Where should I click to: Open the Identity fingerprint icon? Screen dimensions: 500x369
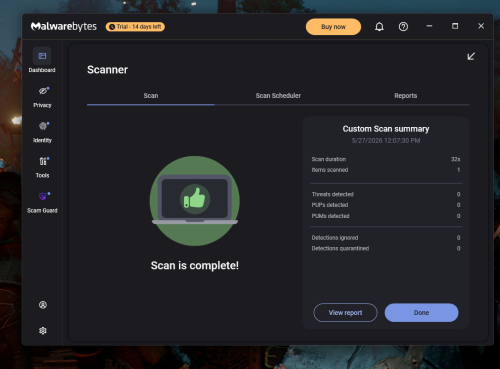click(43, 126)
